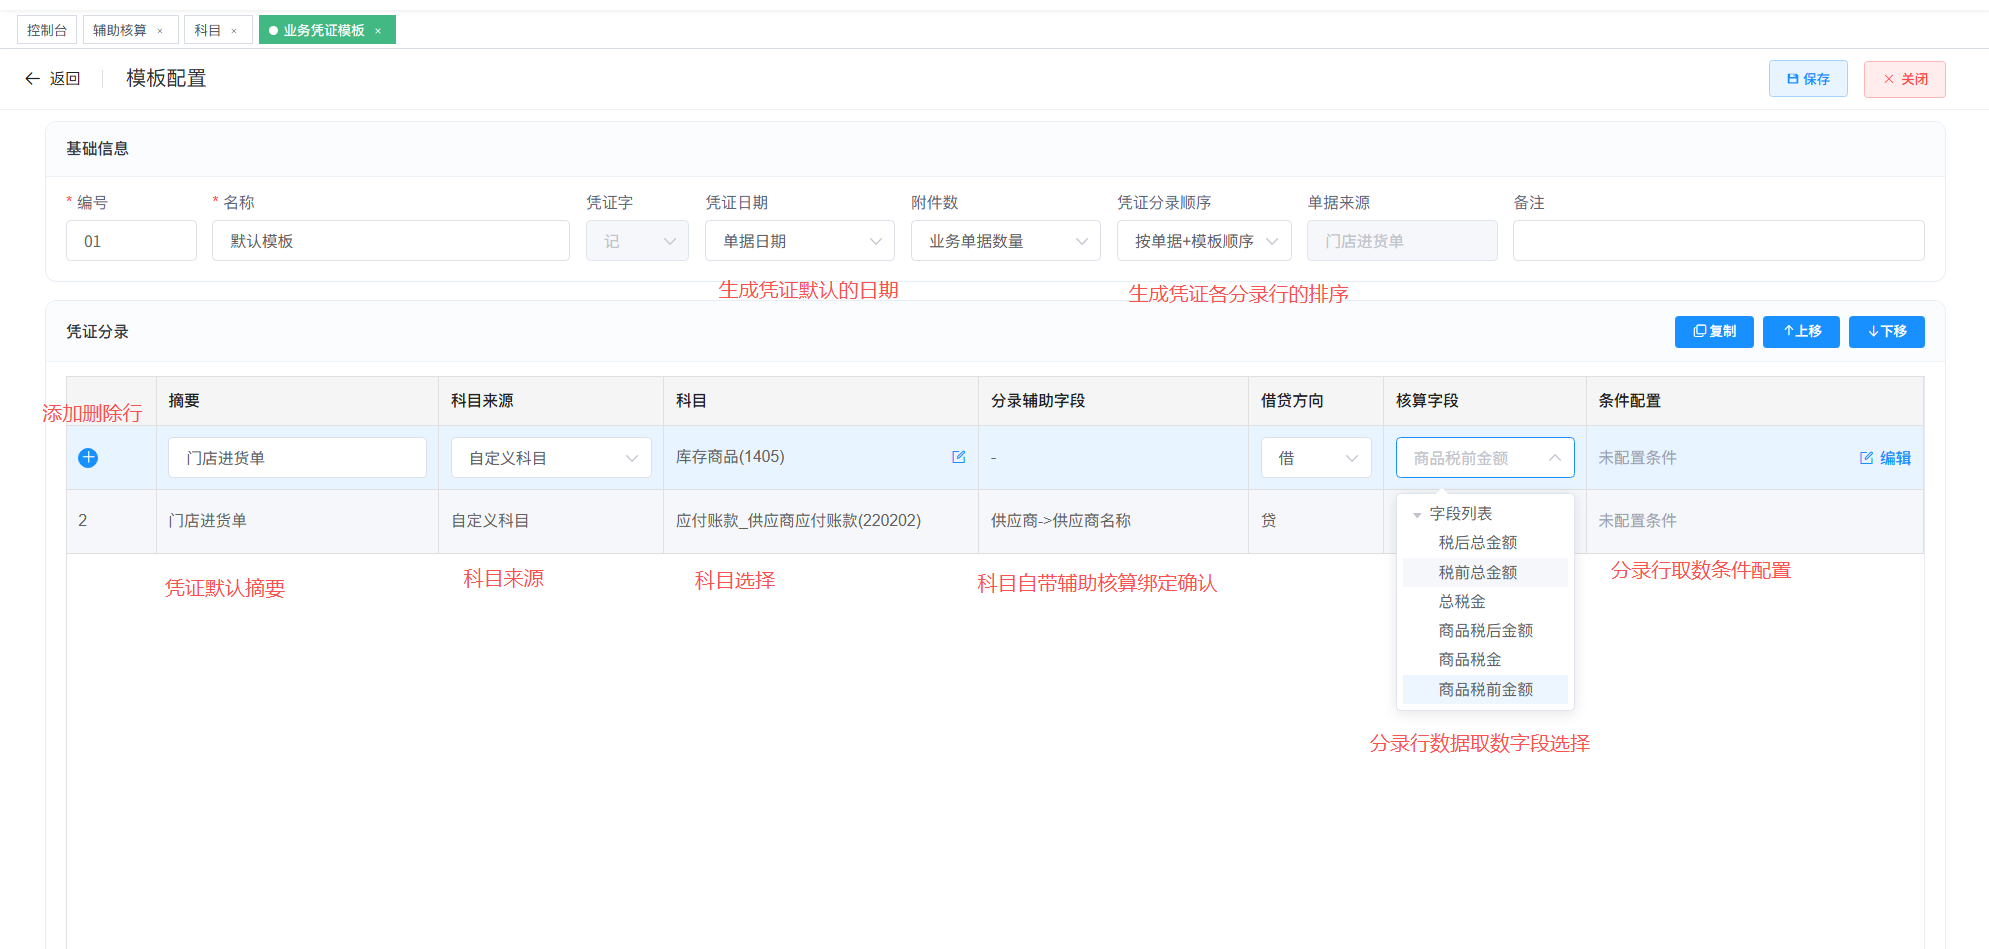Click row 2 subject 应付账款_供应商应付账款(220202)
Image resolution: width=1989 pixels, height=949 pixels.
pyautogui.click(x=798, y=521)
